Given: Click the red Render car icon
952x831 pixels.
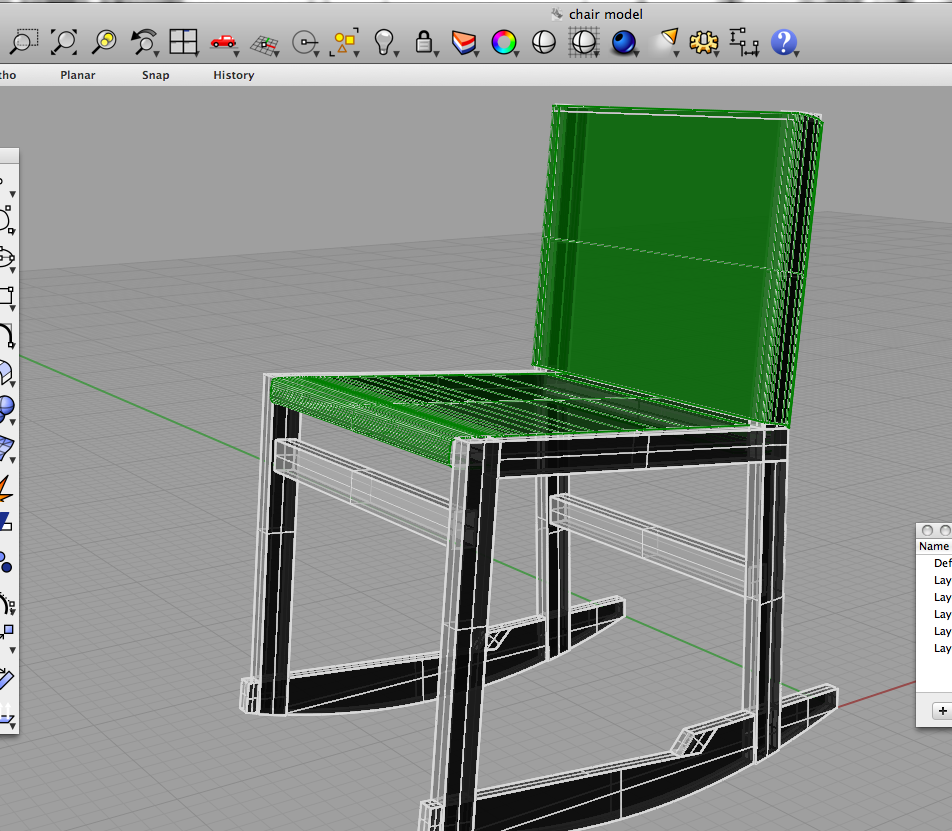Looking at the screenshot, I should tap(223, 42).
